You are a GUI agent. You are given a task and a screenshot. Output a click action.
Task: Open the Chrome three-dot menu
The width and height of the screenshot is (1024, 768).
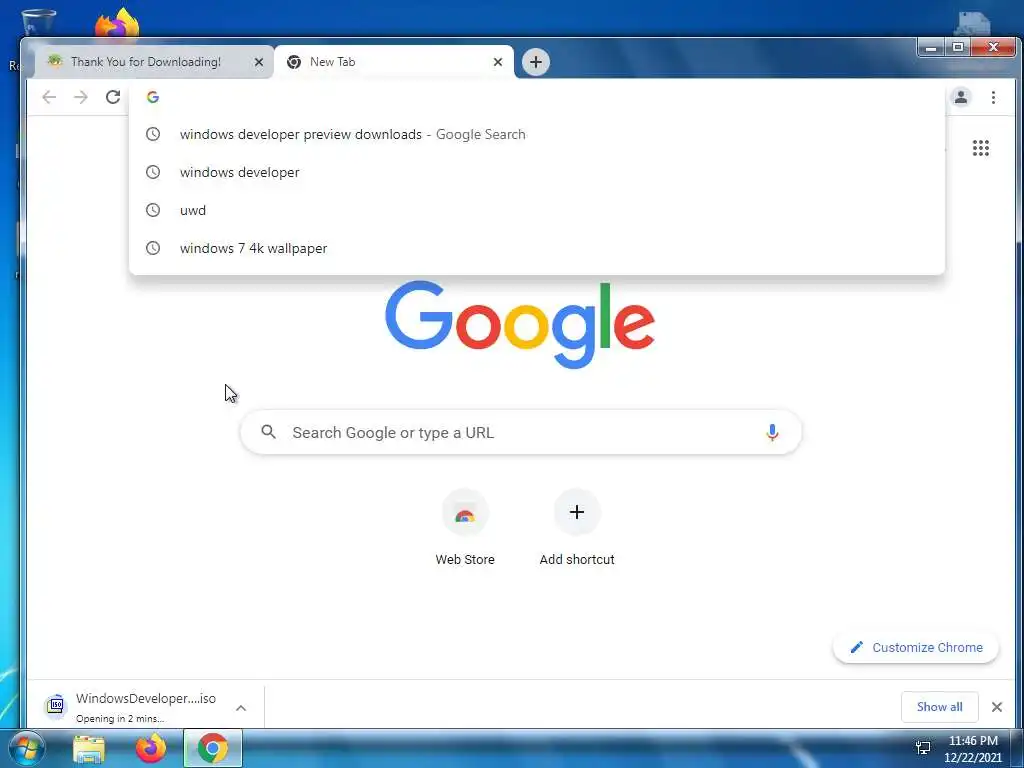tap(993, 97)
